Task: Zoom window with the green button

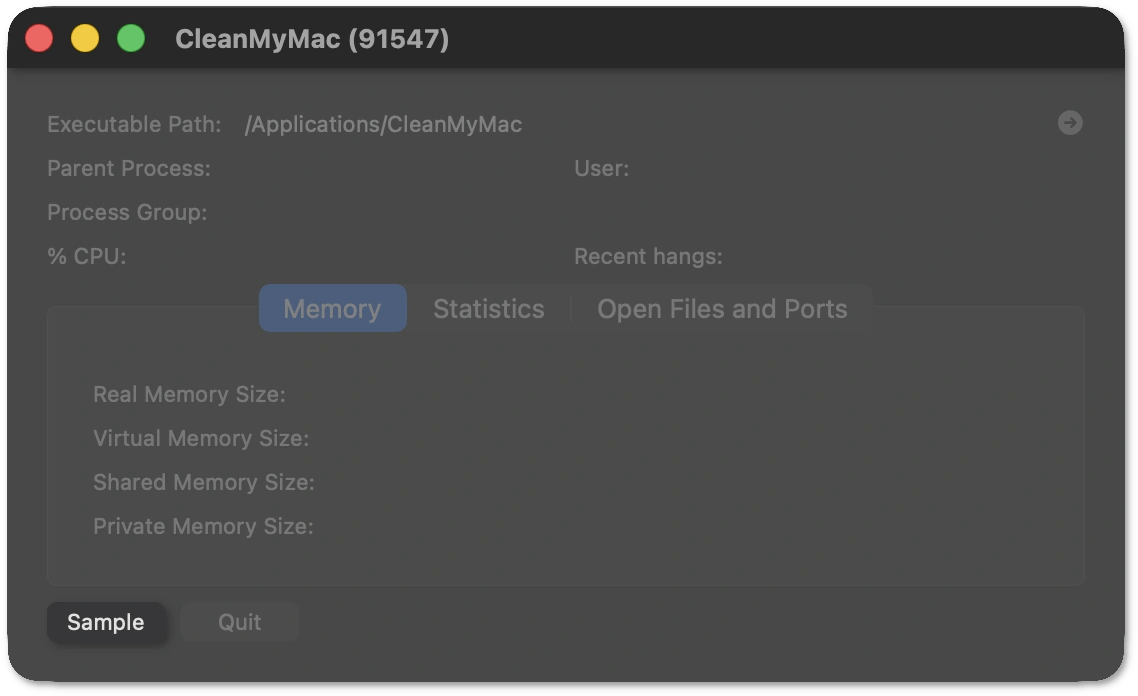Action: [x=131, y=38]
